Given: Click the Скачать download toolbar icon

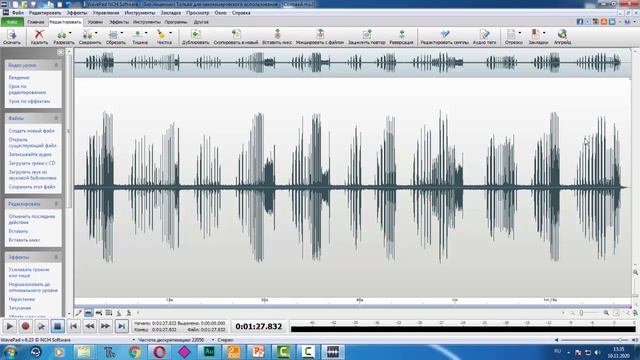Looking at the screenshot, I should [11, 36].
